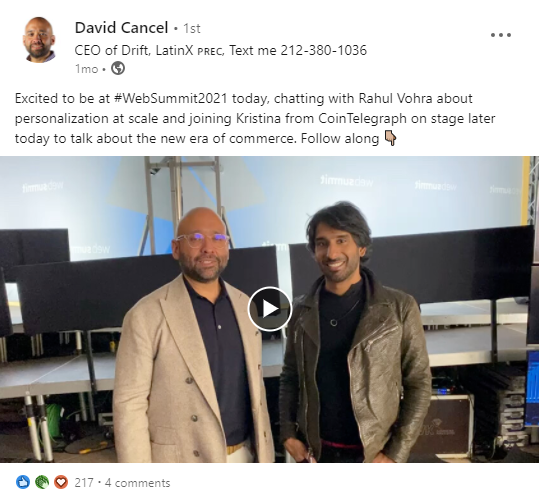539x499 pixels.
Task: Play the Web Summit video
Action: pyautogui.click(x=270, y=309)
